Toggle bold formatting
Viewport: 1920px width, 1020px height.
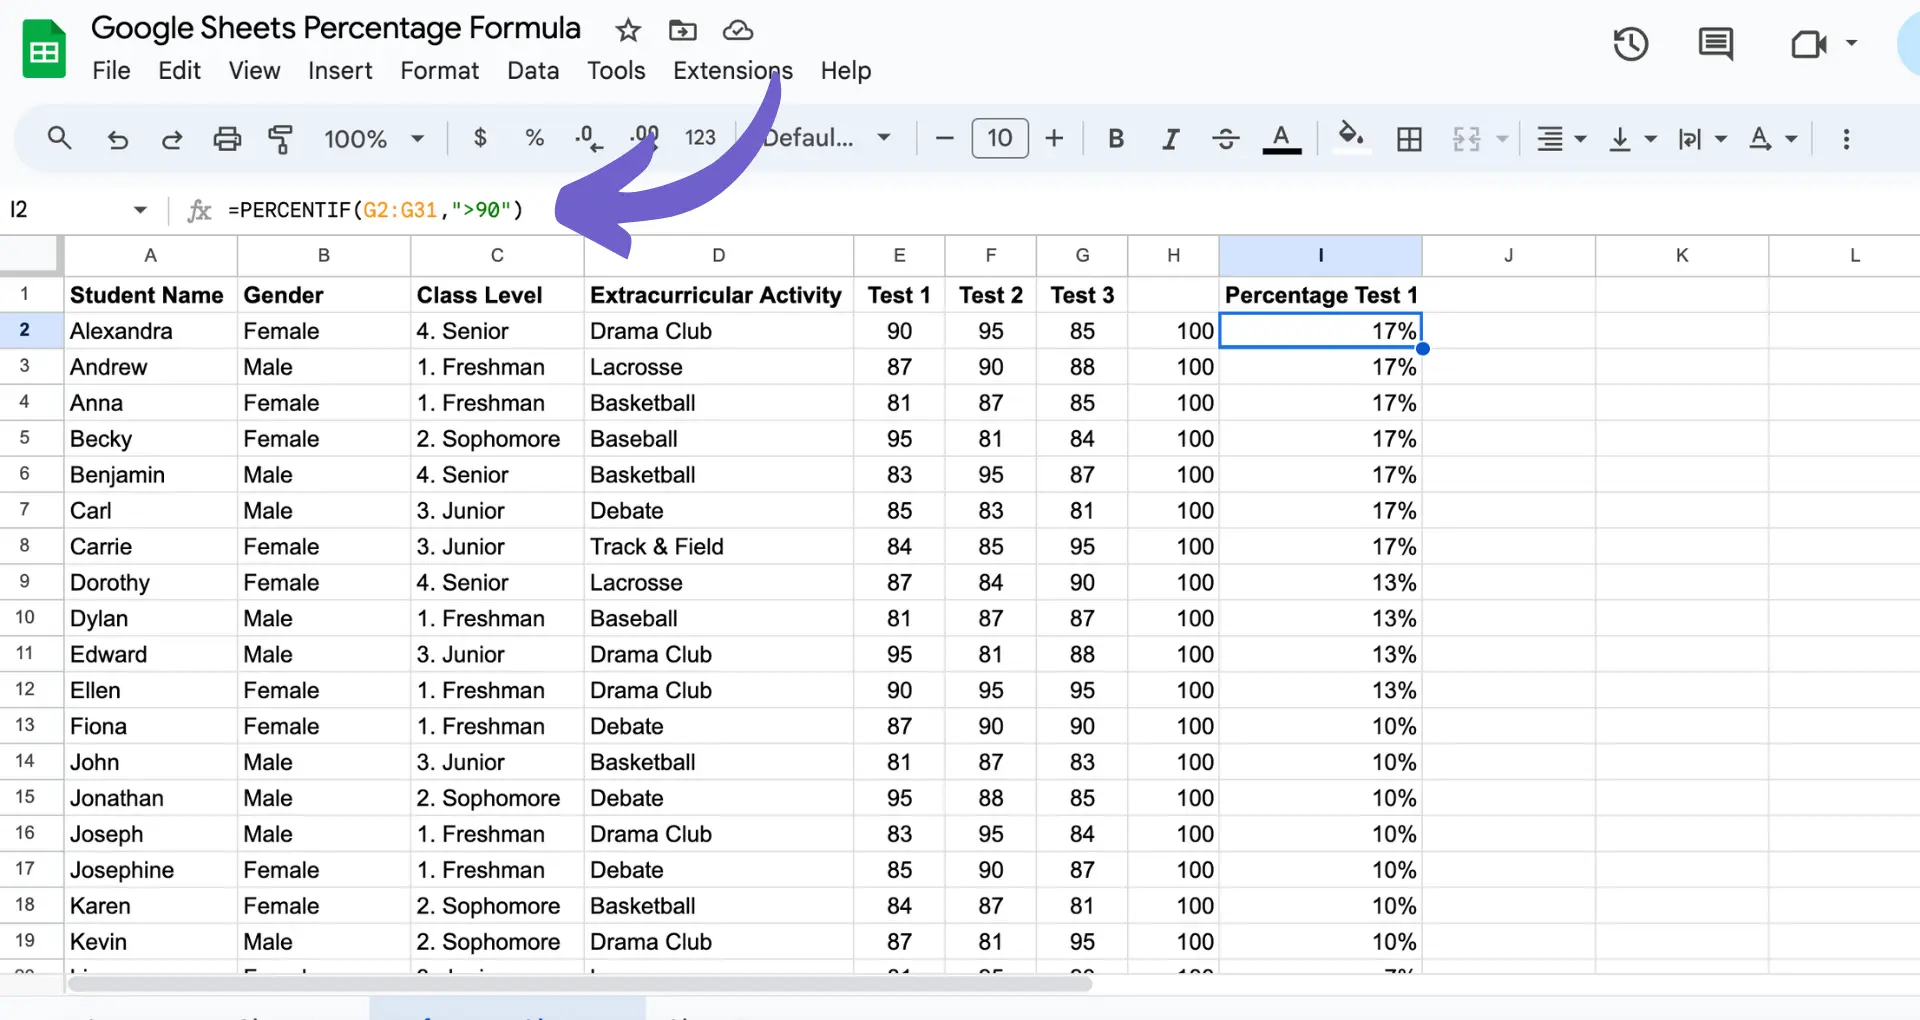tap(1116, 139)
